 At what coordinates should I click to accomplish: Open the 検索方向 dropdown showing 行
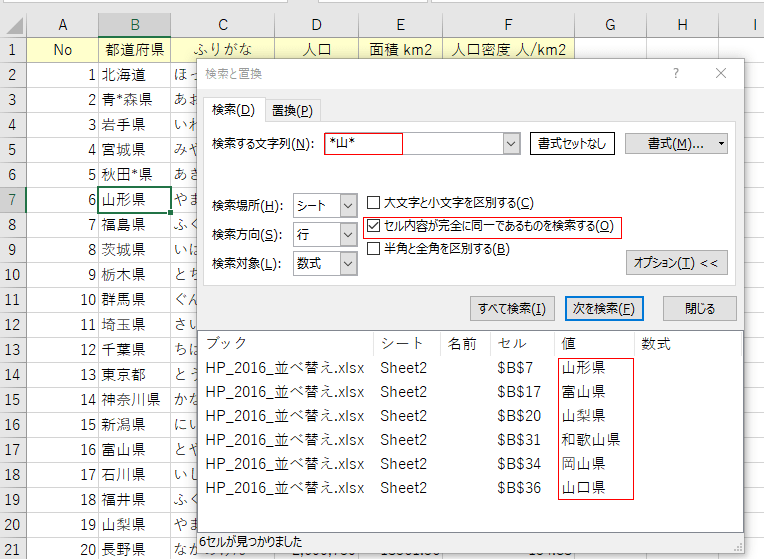[348, 234]
